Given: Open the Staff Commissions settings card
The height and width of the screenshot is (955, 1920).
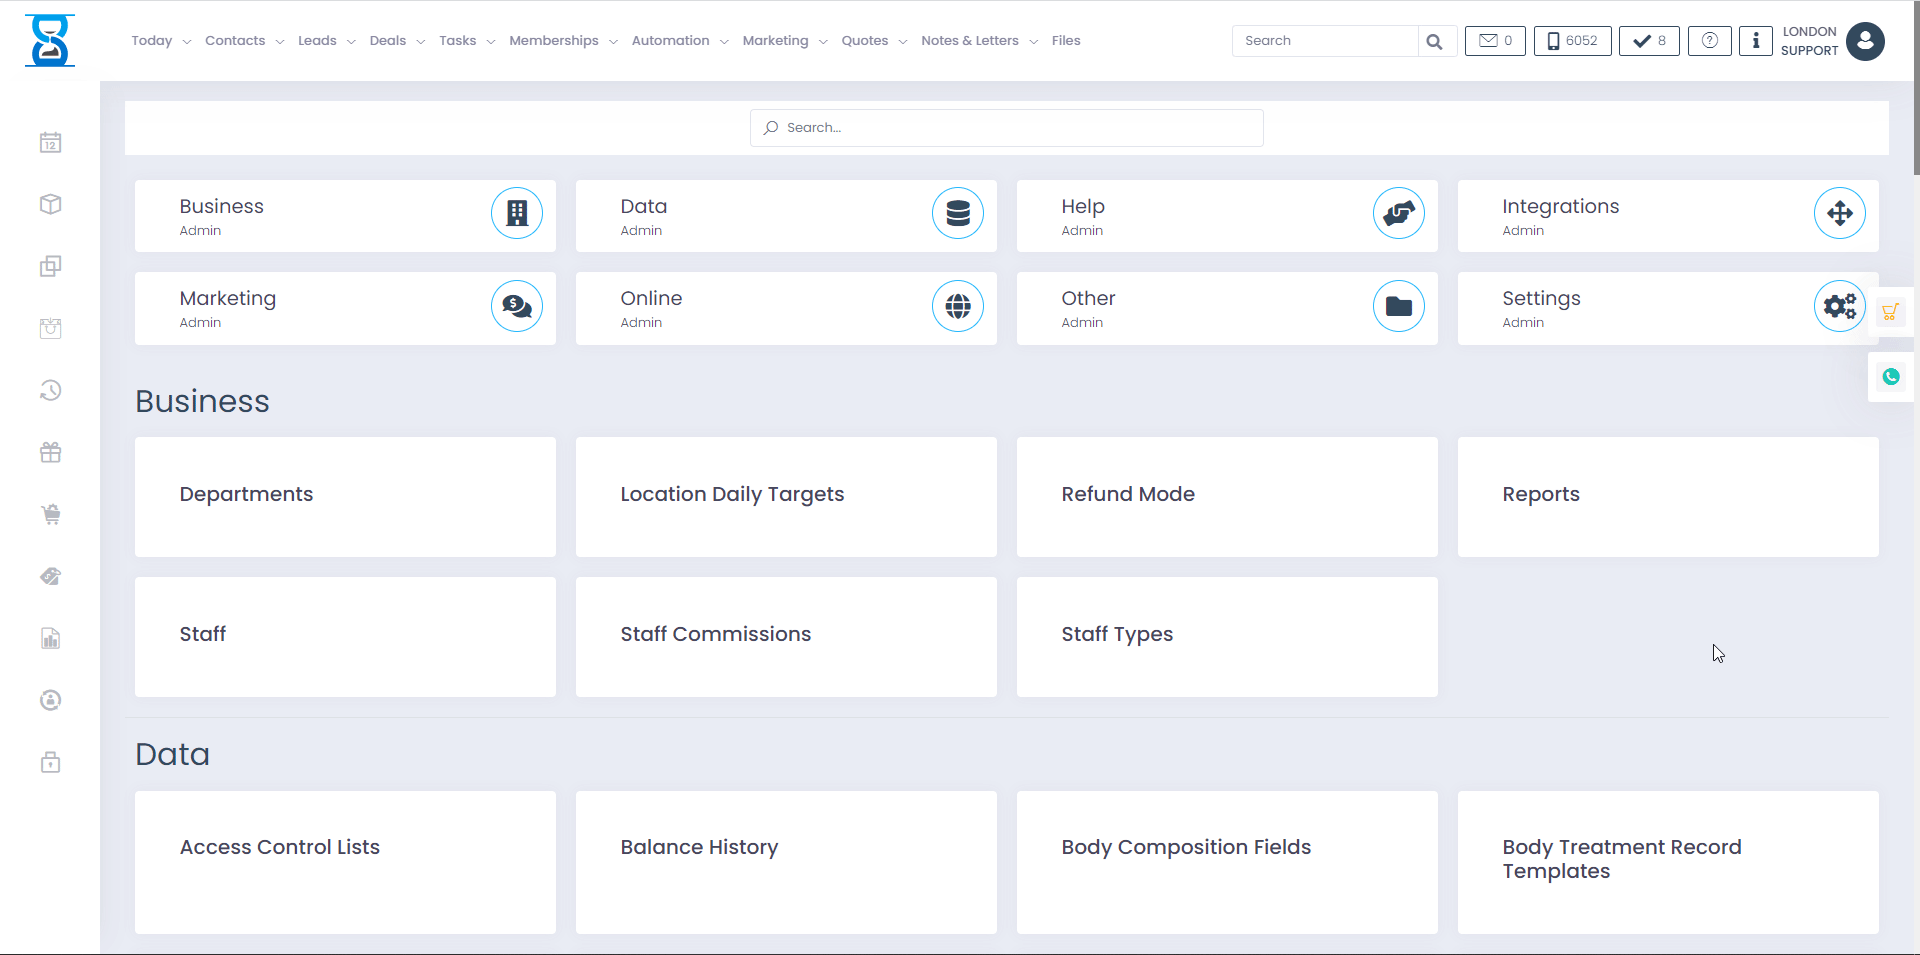Looking at the screenshot, I should click(716, 634).
